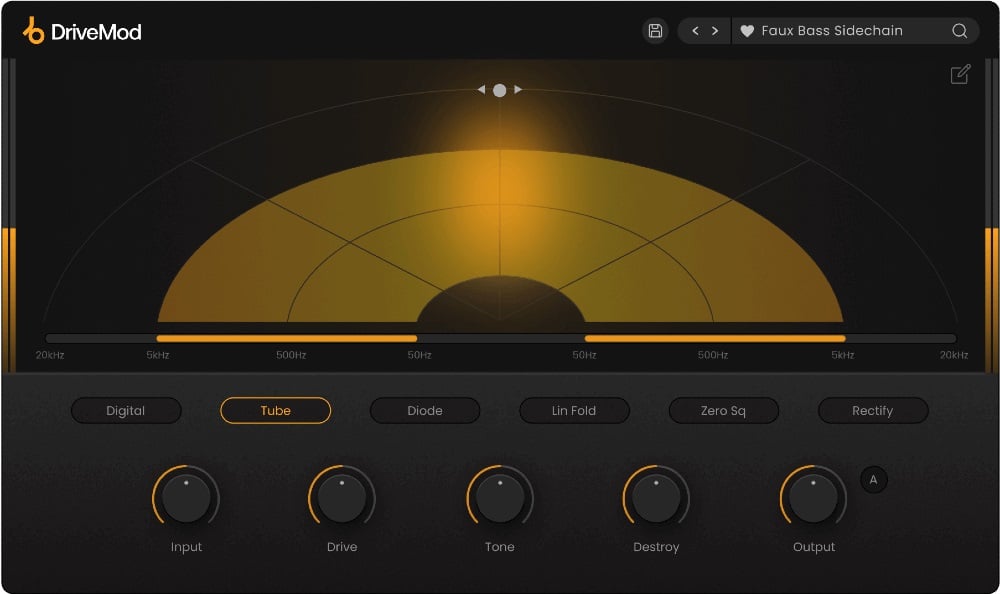Viewport: 1000px width, 594px height.
Task: Go to the previous preset arrow
Action: 696,31
